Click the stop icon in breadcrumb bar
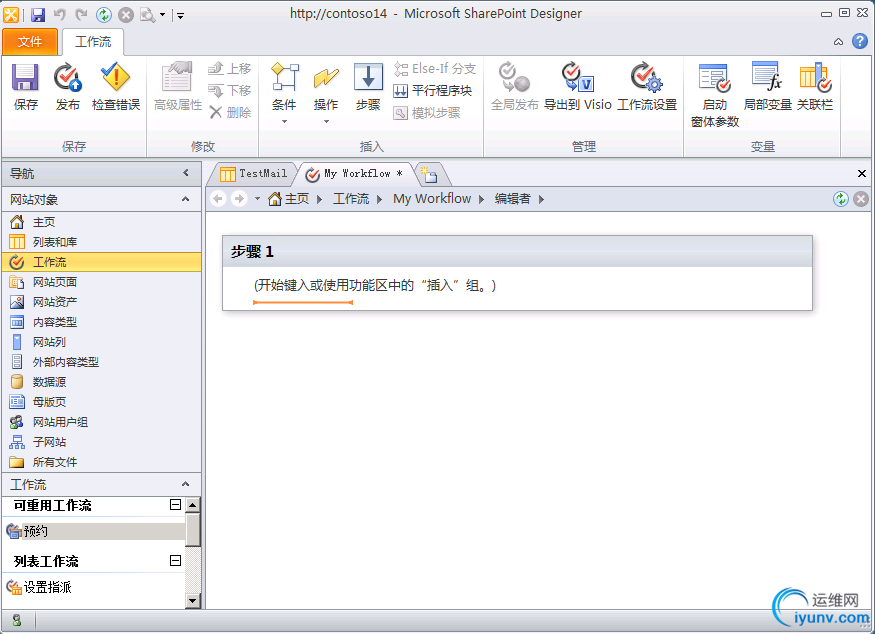The image size is (875, 634). pos(861,199)
